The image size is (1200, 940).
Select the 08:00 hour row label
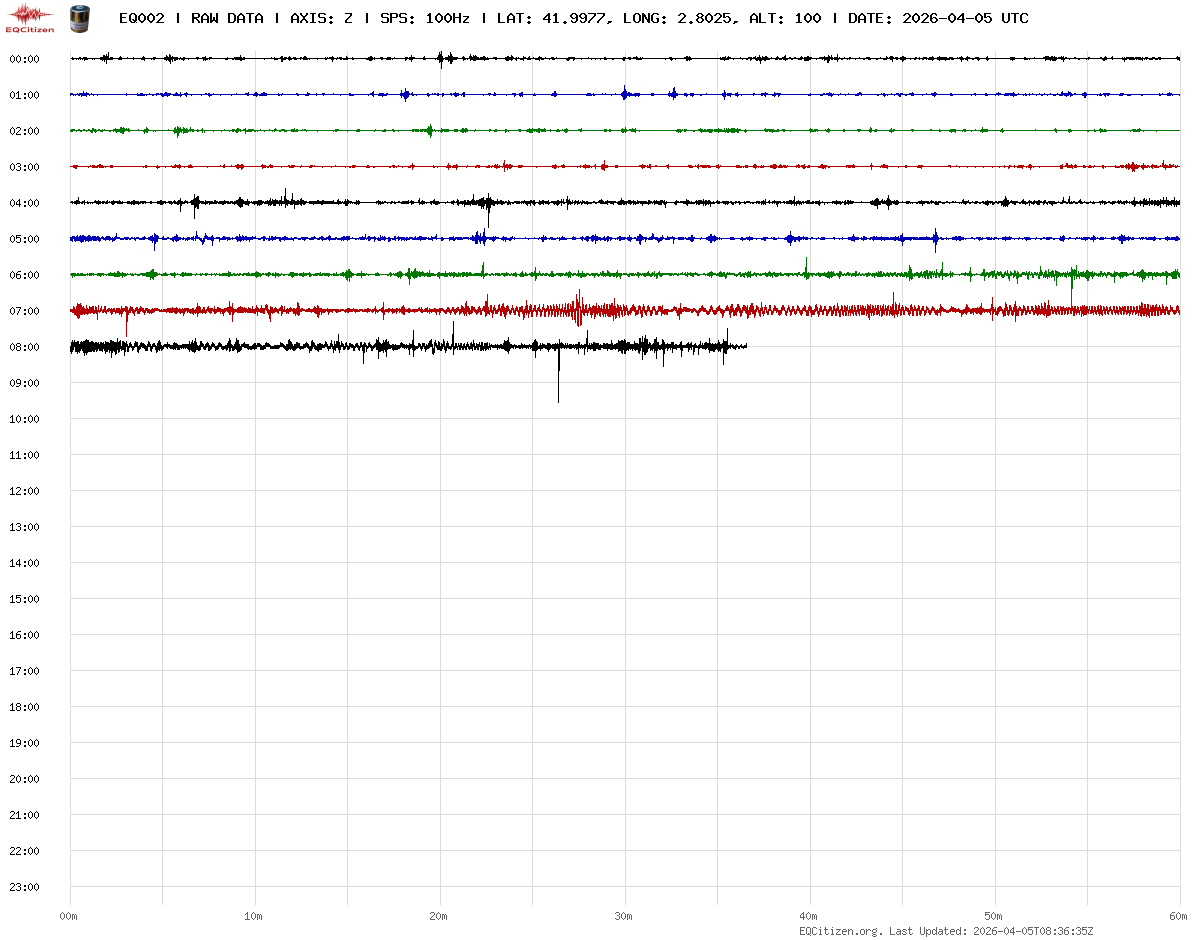[24, 347]
